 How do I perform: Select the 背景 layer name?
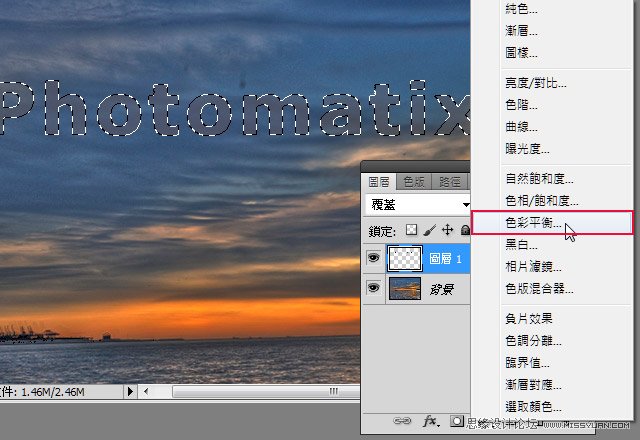click(442, 289)
